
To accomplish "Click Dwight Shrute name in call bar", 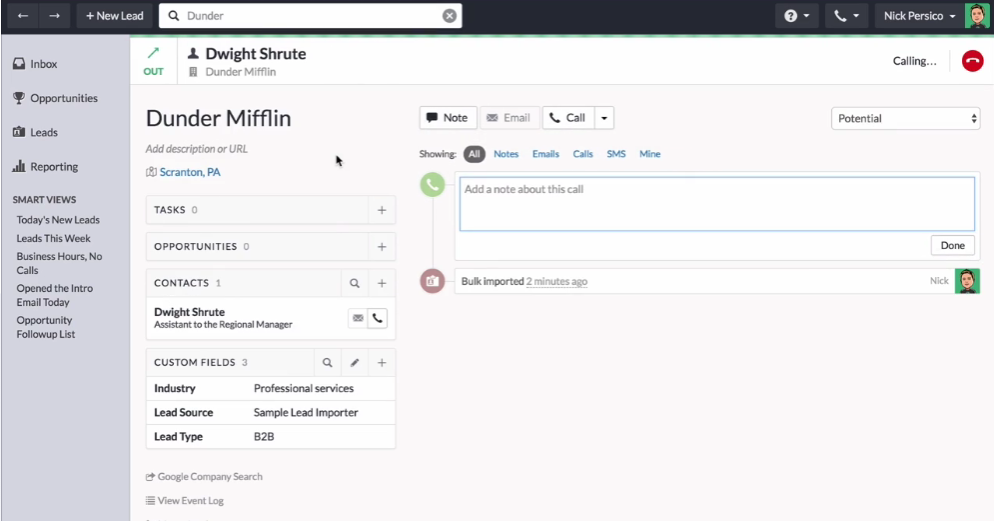I will [x=255, y=54].
